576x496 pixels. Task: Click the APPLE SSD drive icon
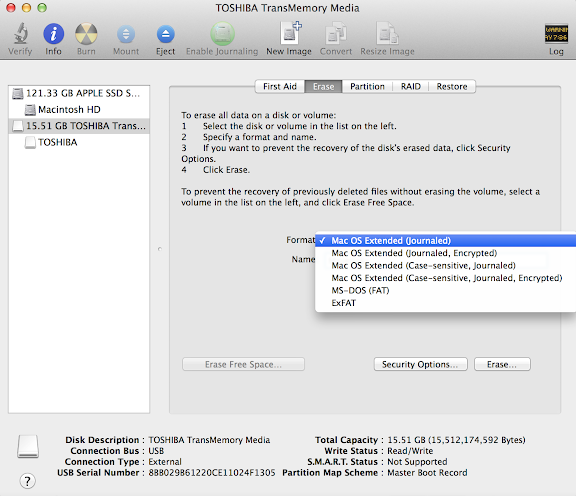click(x=18, y=93)
